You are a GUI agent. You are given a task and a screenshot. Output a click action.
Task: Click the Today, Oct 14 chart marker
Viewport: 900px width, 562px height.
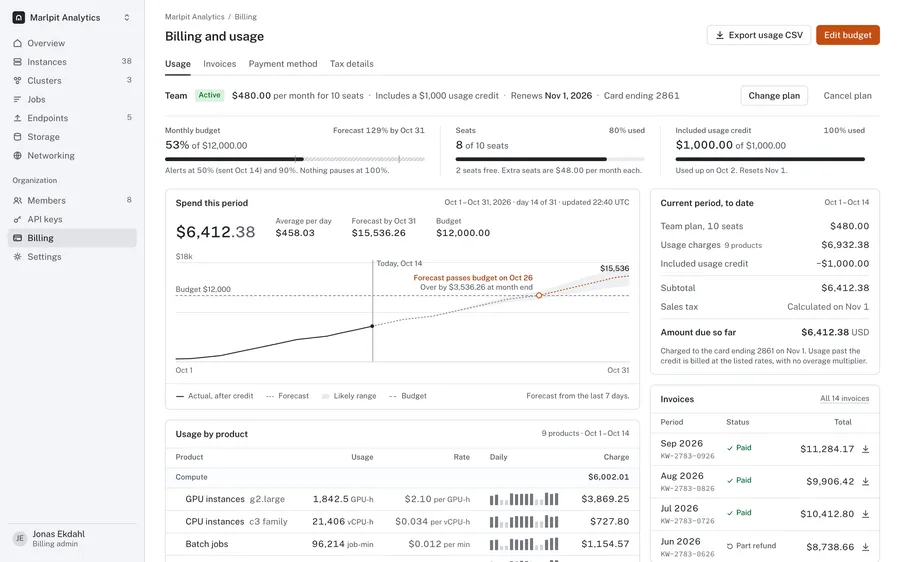[x=373, y=326]
